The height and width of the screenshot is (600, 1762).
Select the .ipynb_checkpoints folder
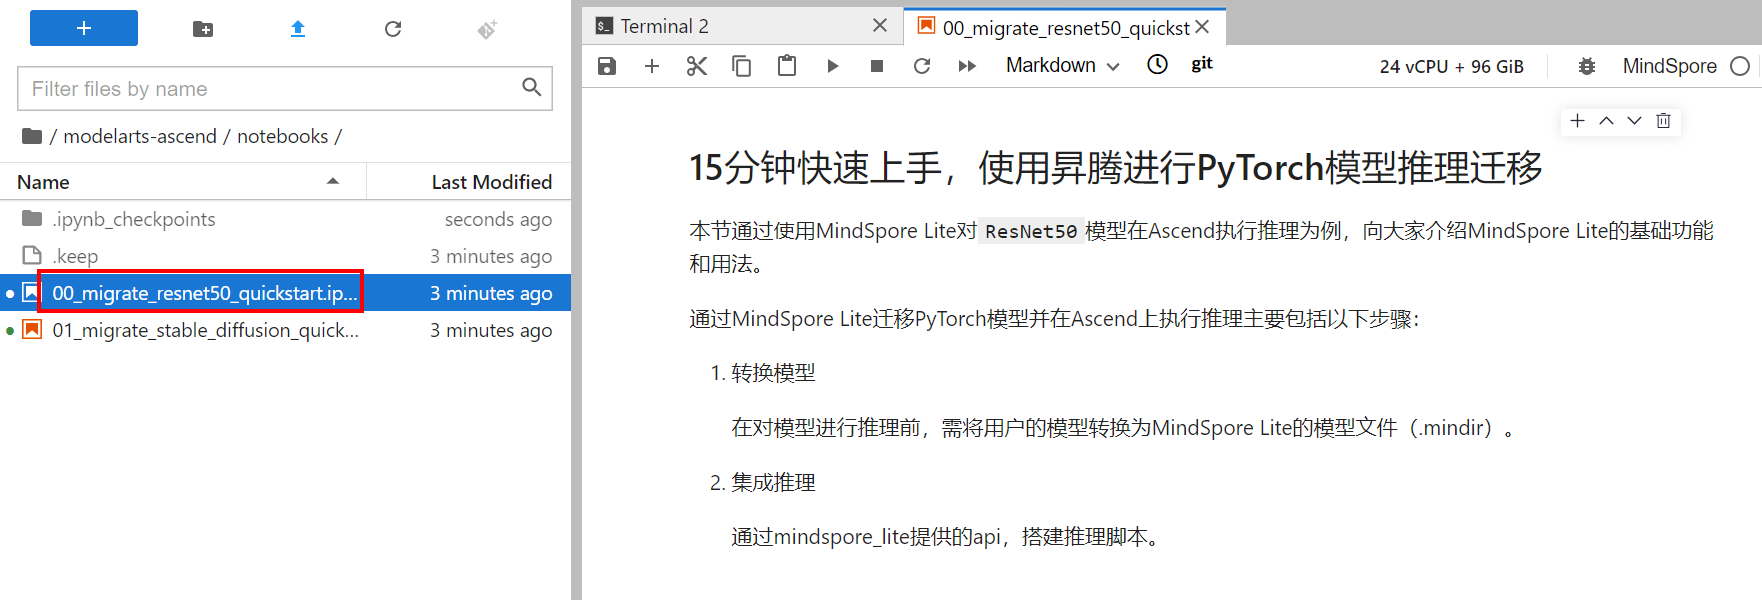click(285, 219)
